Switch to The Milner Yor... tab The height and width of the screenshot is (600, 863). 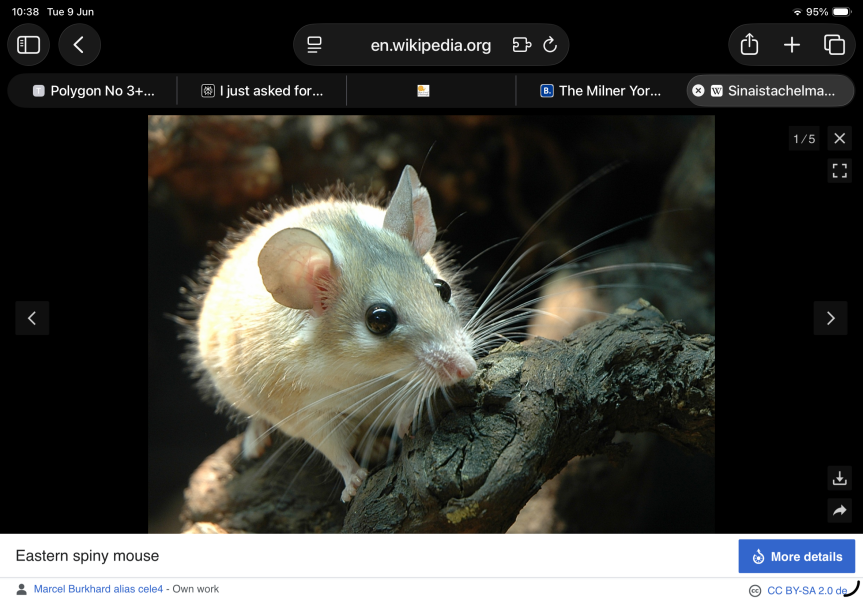click(600, 90)
